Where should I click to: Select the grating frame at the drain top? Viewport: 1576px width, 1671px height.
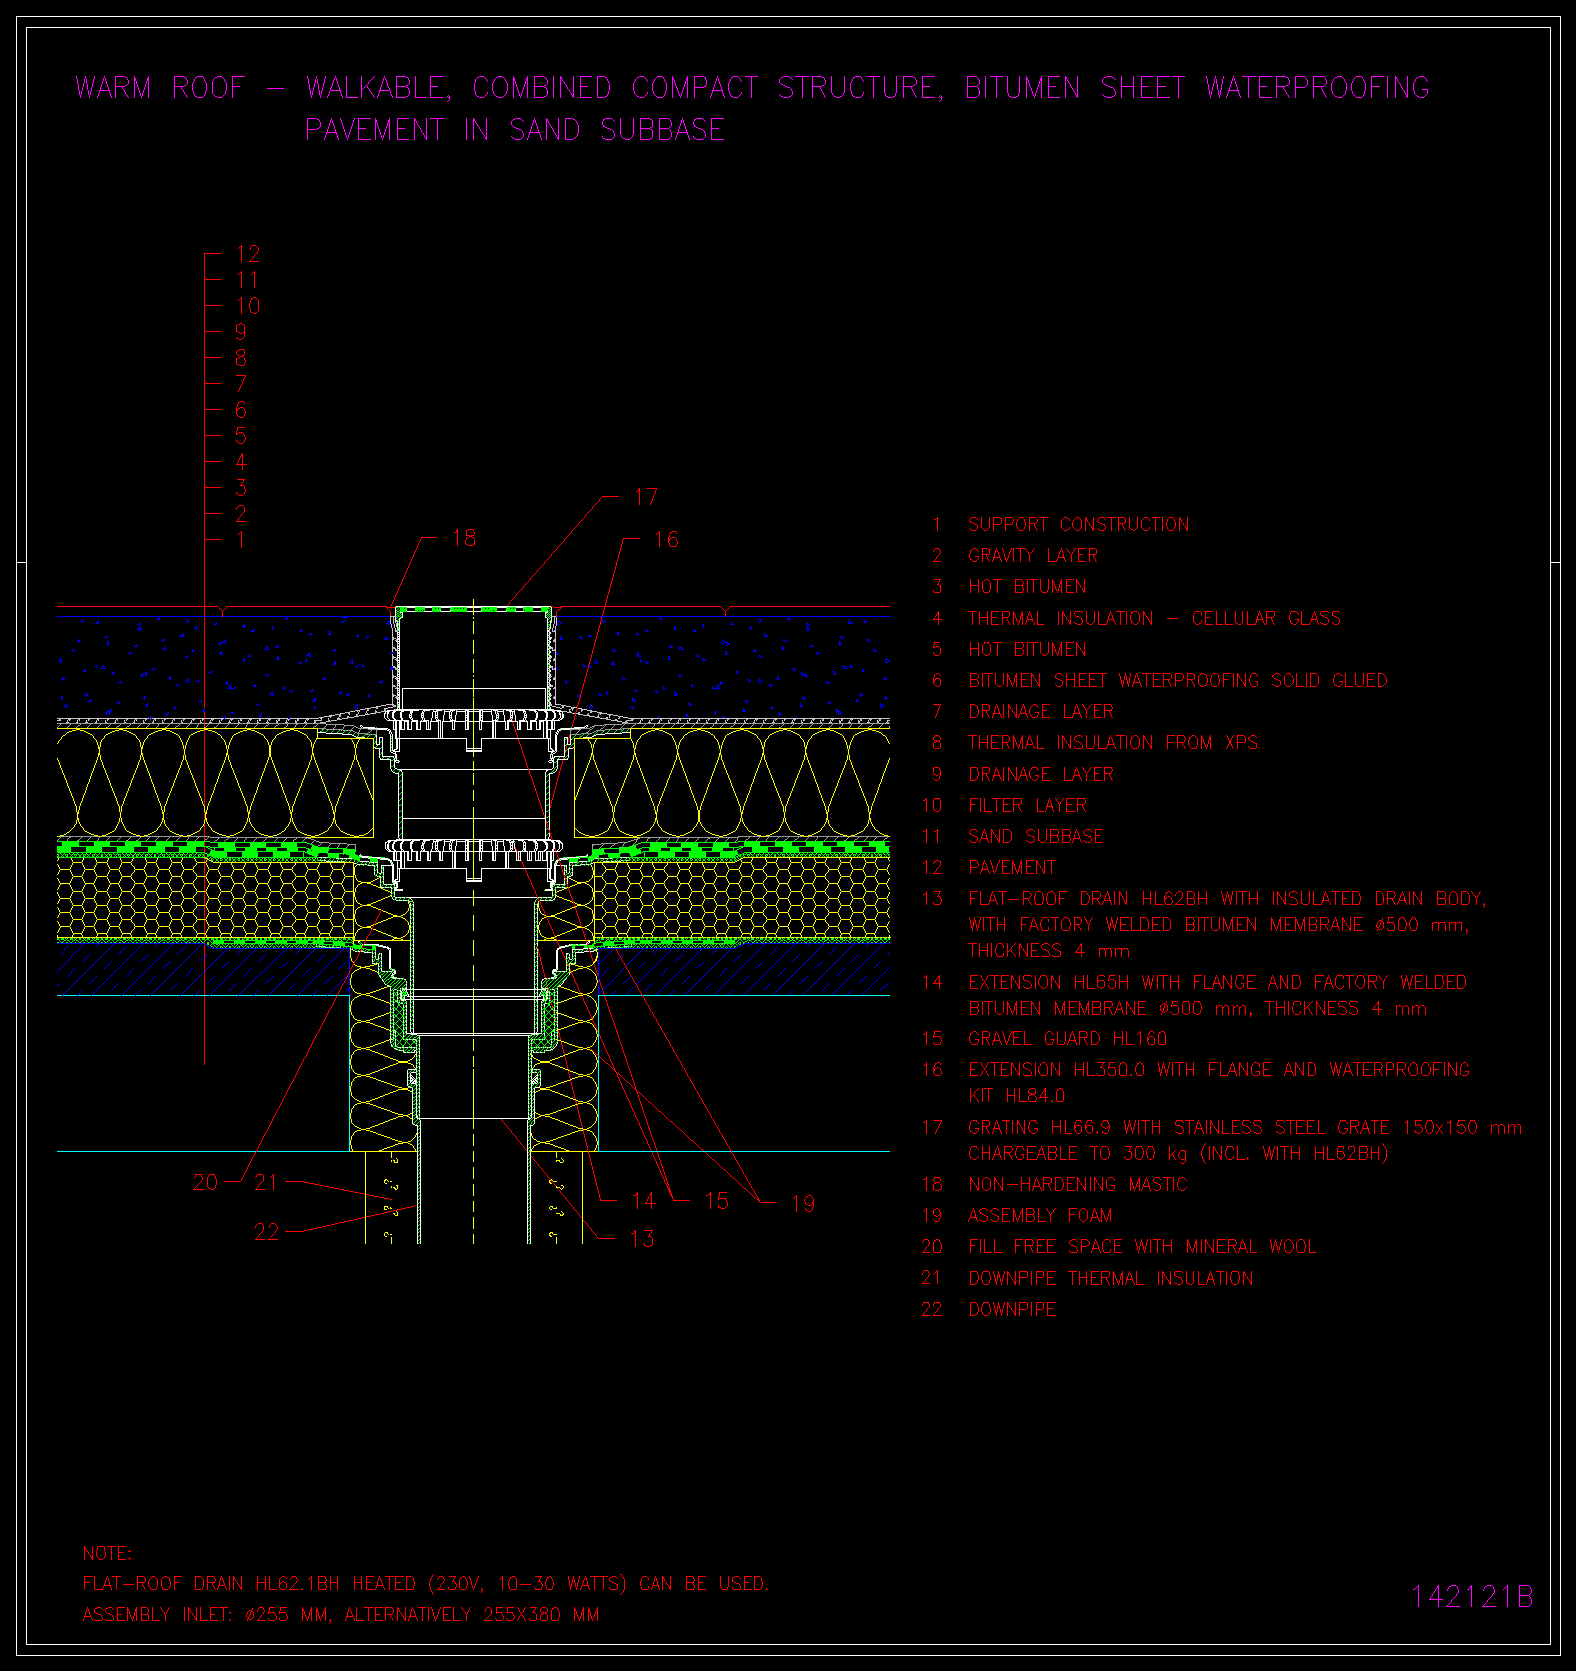click(x=472, y=610)
